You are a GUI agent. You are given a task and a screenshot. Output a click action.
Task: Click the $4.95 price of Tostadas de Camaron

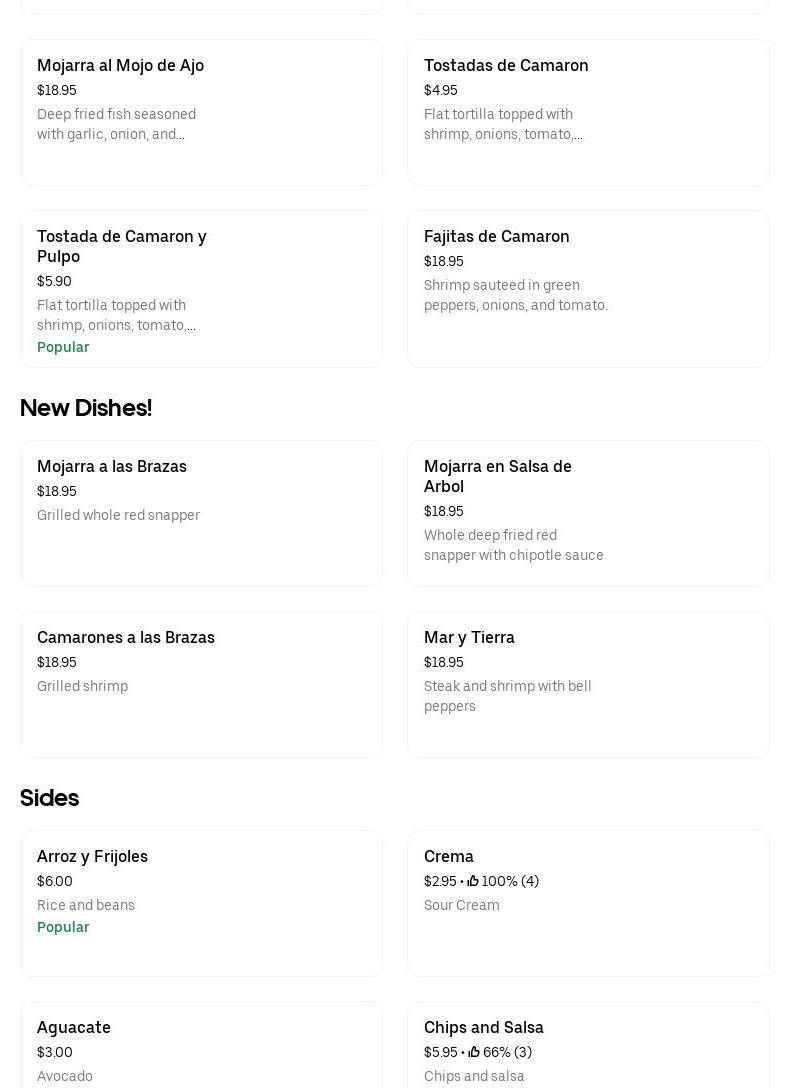point(441,90)
